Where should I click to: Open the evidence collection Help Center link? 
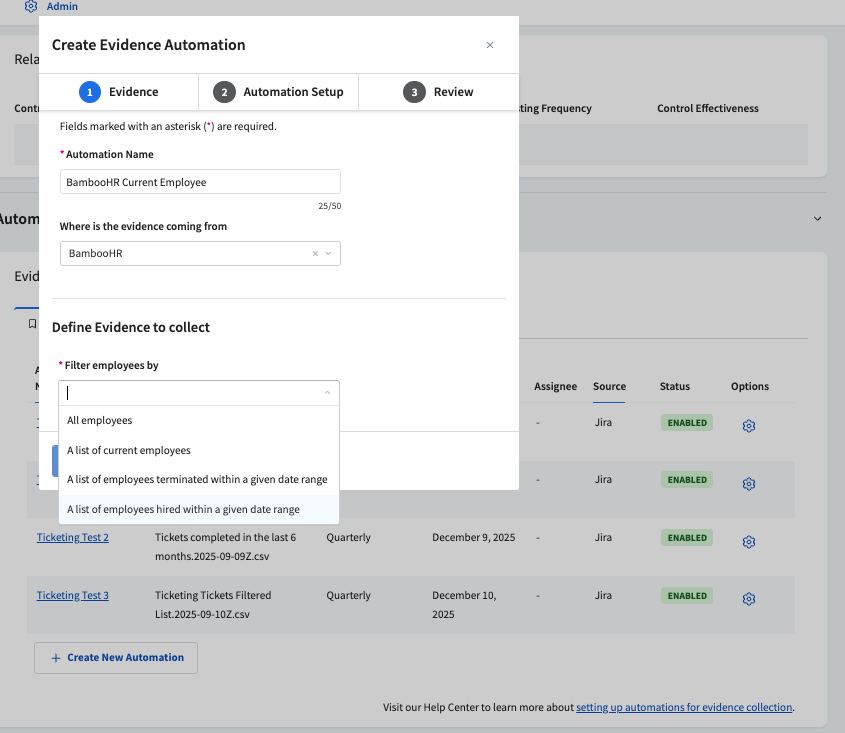[x=684, y=708]
